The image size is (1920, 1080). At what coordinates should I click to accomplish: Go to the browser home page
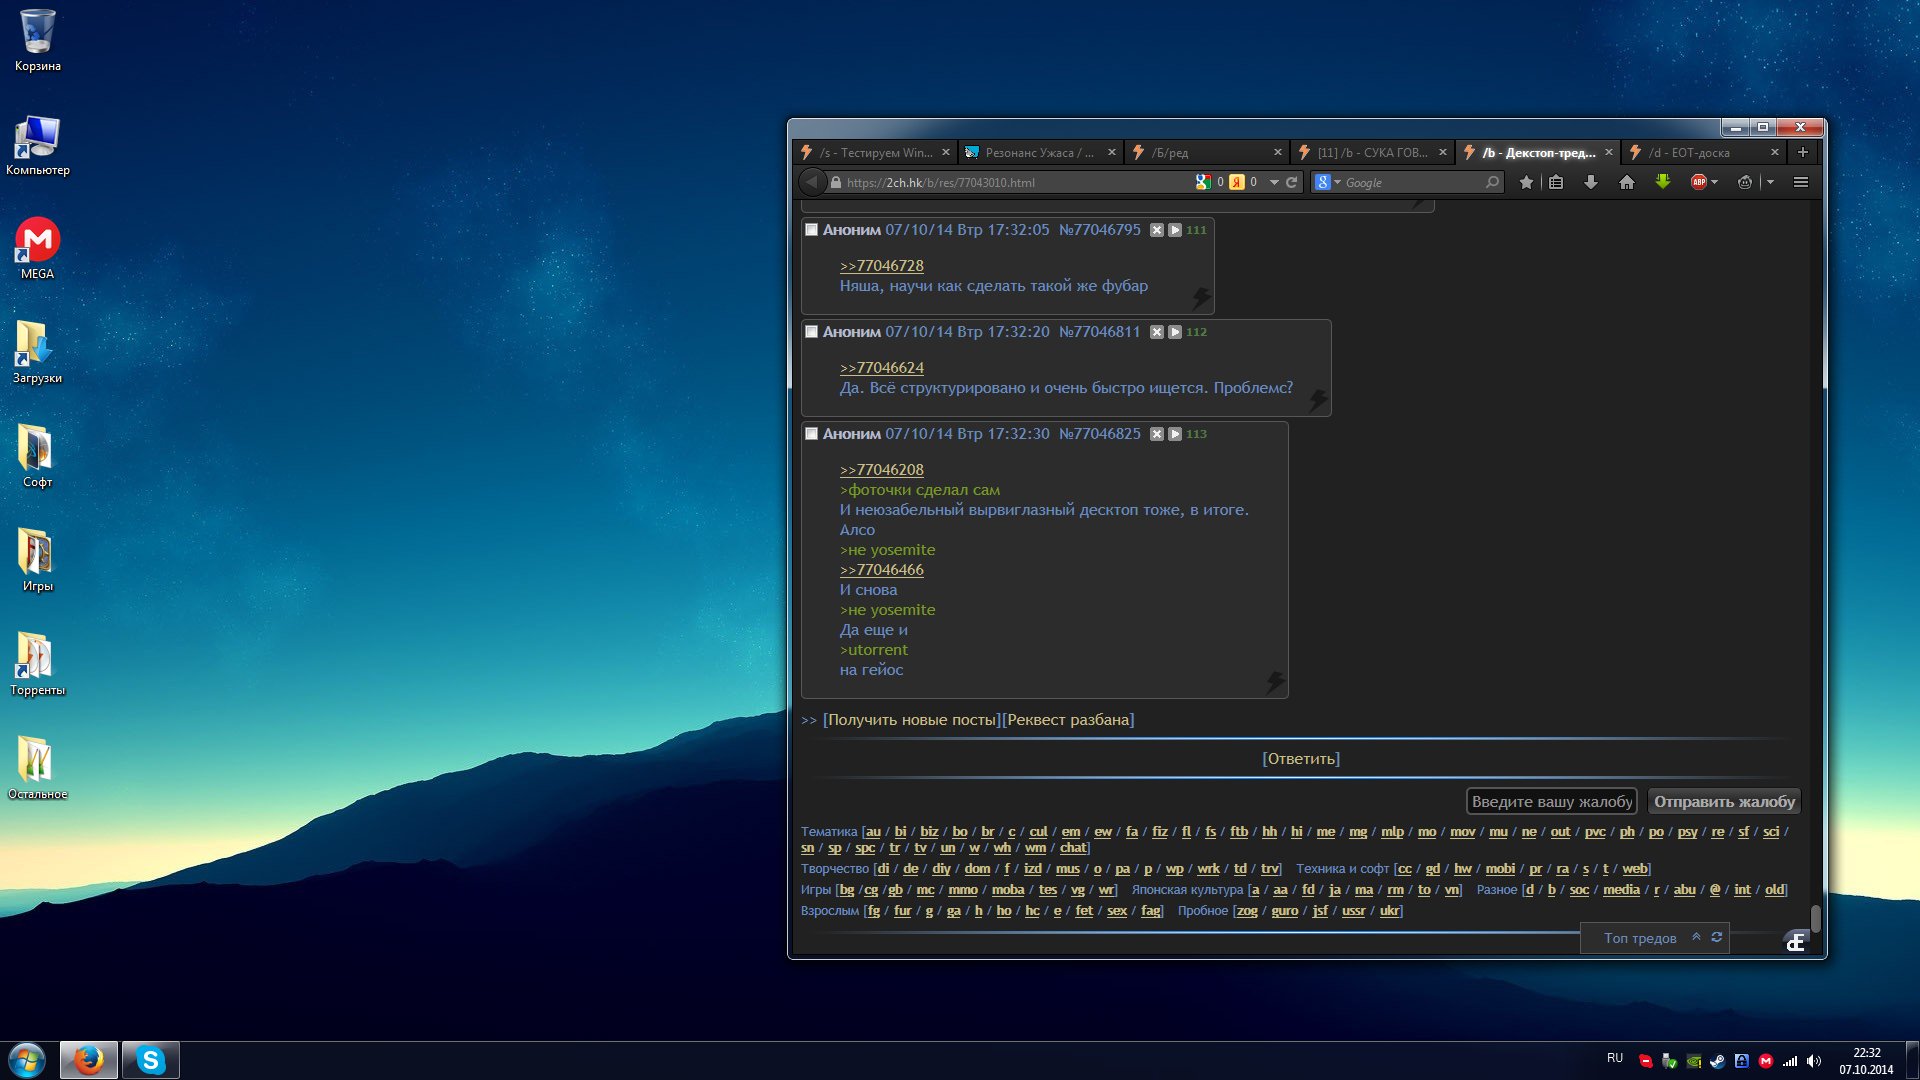point(1627,182)
